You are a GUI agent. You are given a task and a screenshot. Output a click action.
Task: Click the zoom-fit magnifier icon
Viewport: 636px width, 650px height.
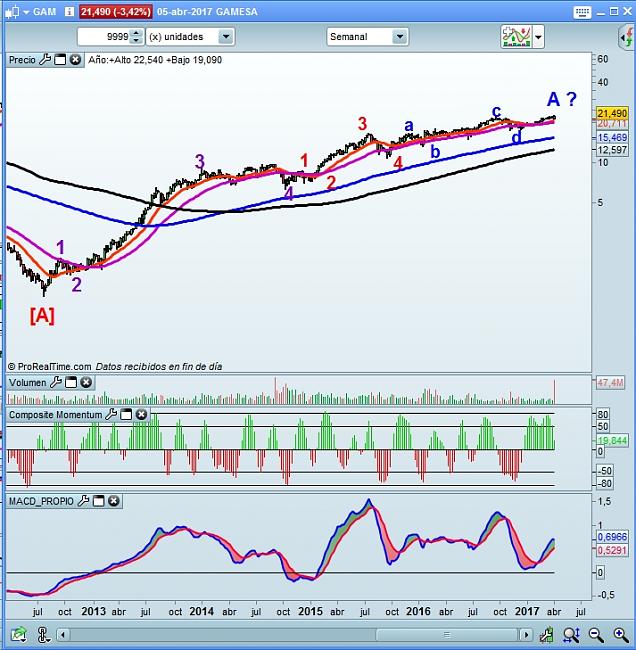[x=571, y=634]
